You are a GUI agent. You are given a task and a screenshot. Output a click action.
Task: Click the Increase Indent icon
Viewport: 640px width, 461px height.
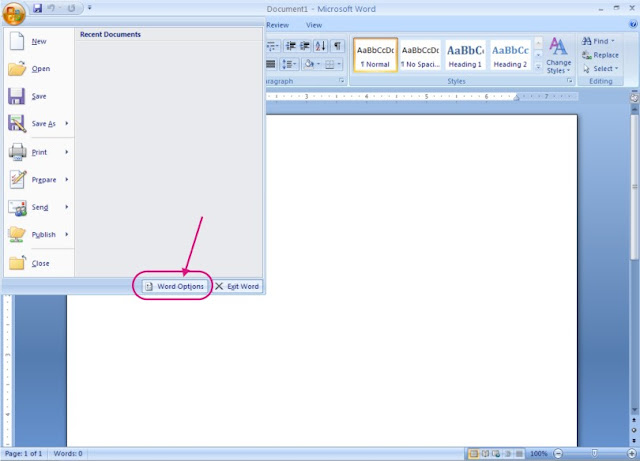305,46
